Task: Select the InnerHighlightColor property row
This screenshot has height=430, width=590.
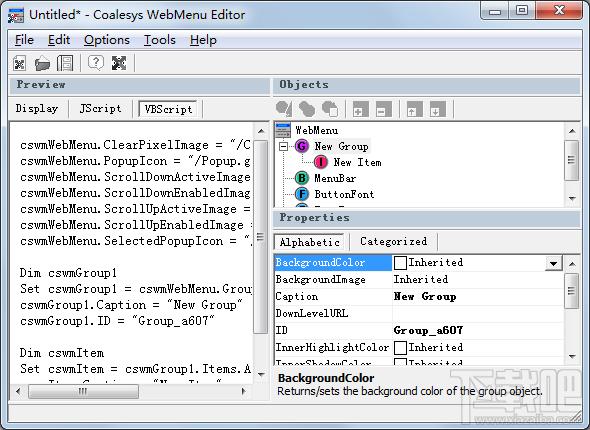Action: (418, 347)
